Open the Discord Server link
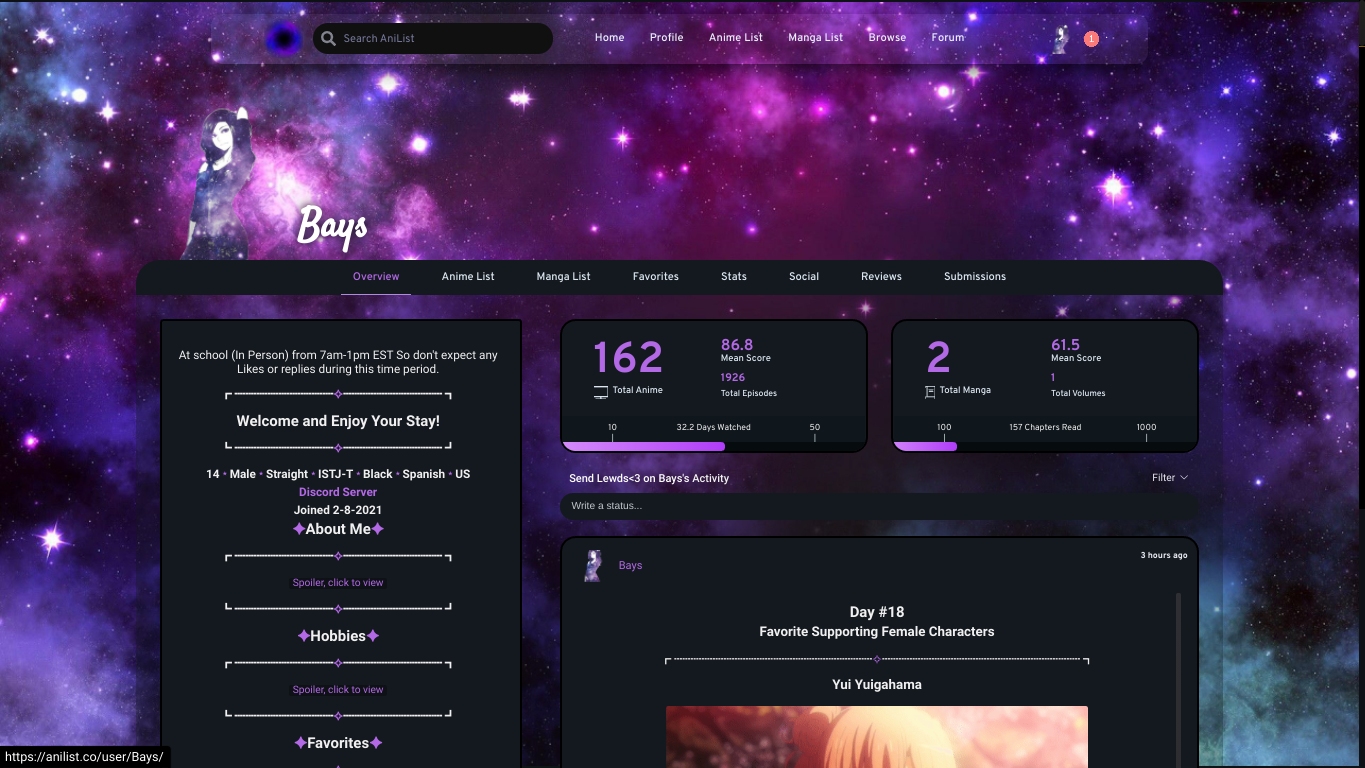Viewport: 1365px width, 768px height. (338, 491)
